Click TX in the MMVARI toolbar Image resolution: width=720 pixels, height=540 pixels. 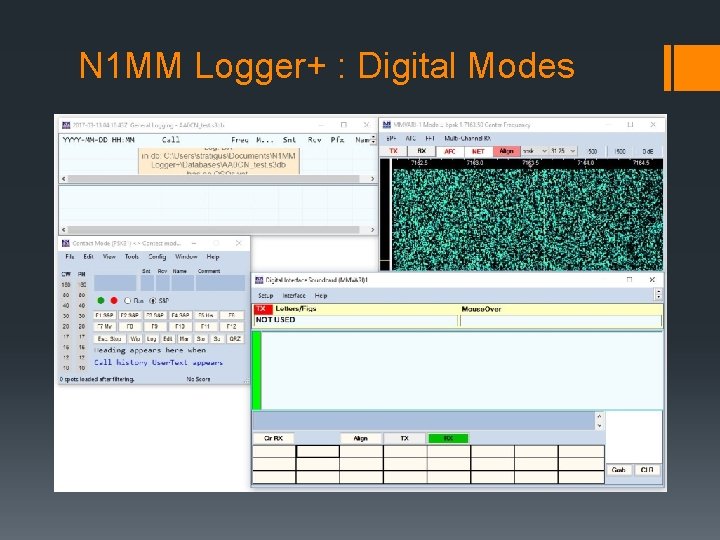coord(394,151)
